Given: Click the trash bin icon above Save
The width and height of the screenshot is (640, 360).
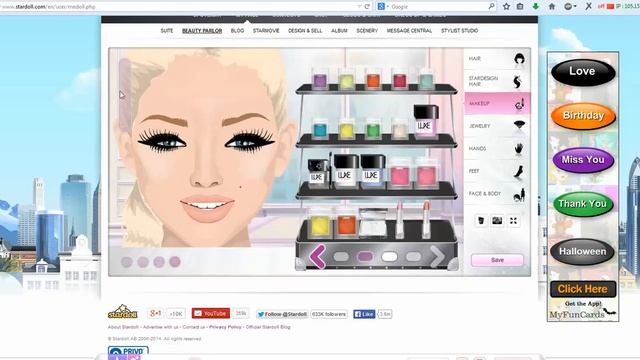Looking at the screenshot, I should [481, 221].
